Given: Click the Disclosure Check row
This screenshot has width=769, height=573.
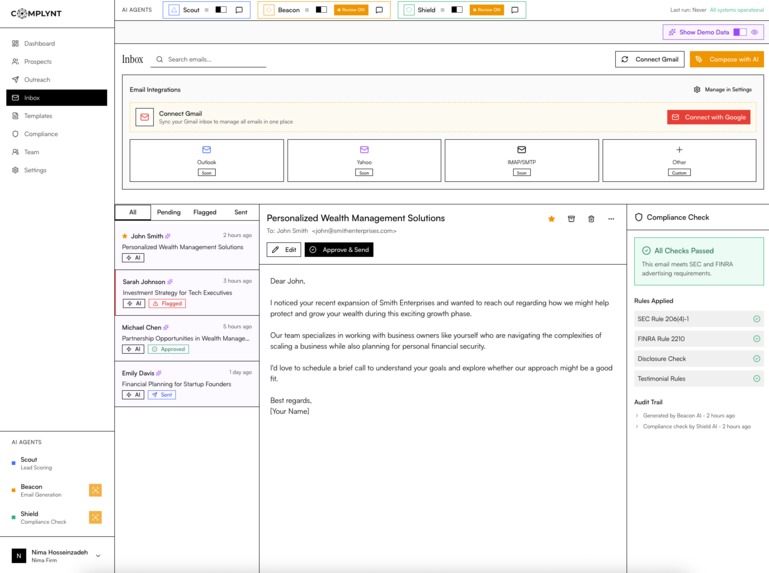Looking at the screenshot, I should click(x=699, y=359).
